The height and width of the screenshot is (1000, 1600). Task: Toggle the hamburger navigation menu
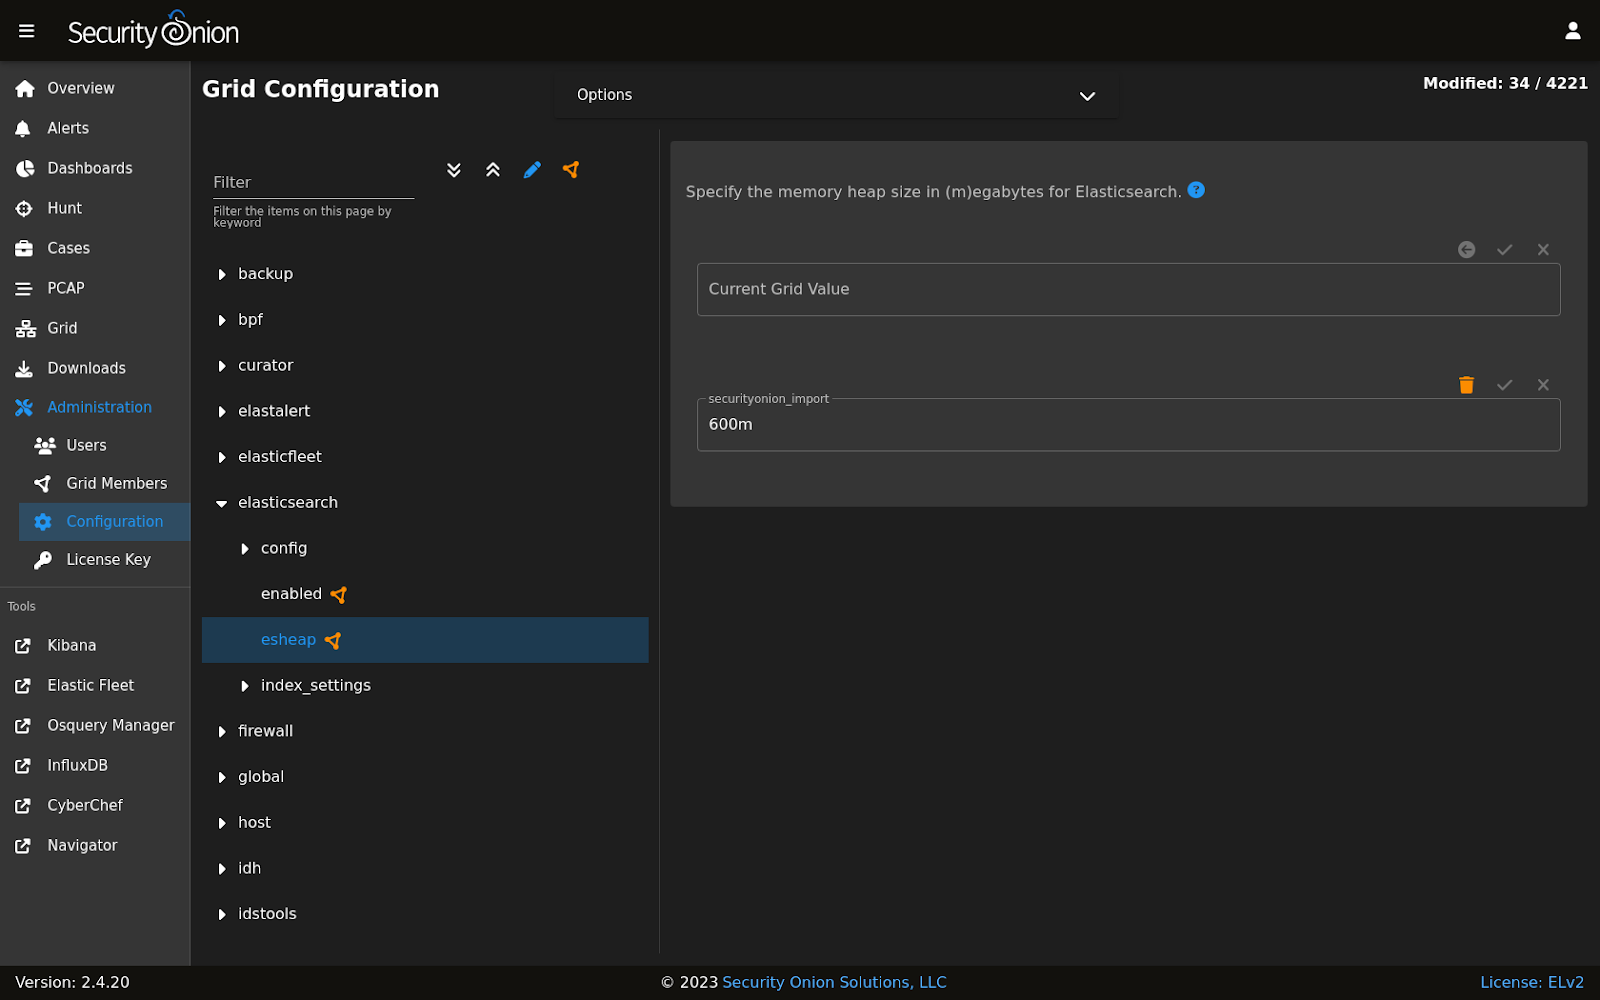[27, 31]
